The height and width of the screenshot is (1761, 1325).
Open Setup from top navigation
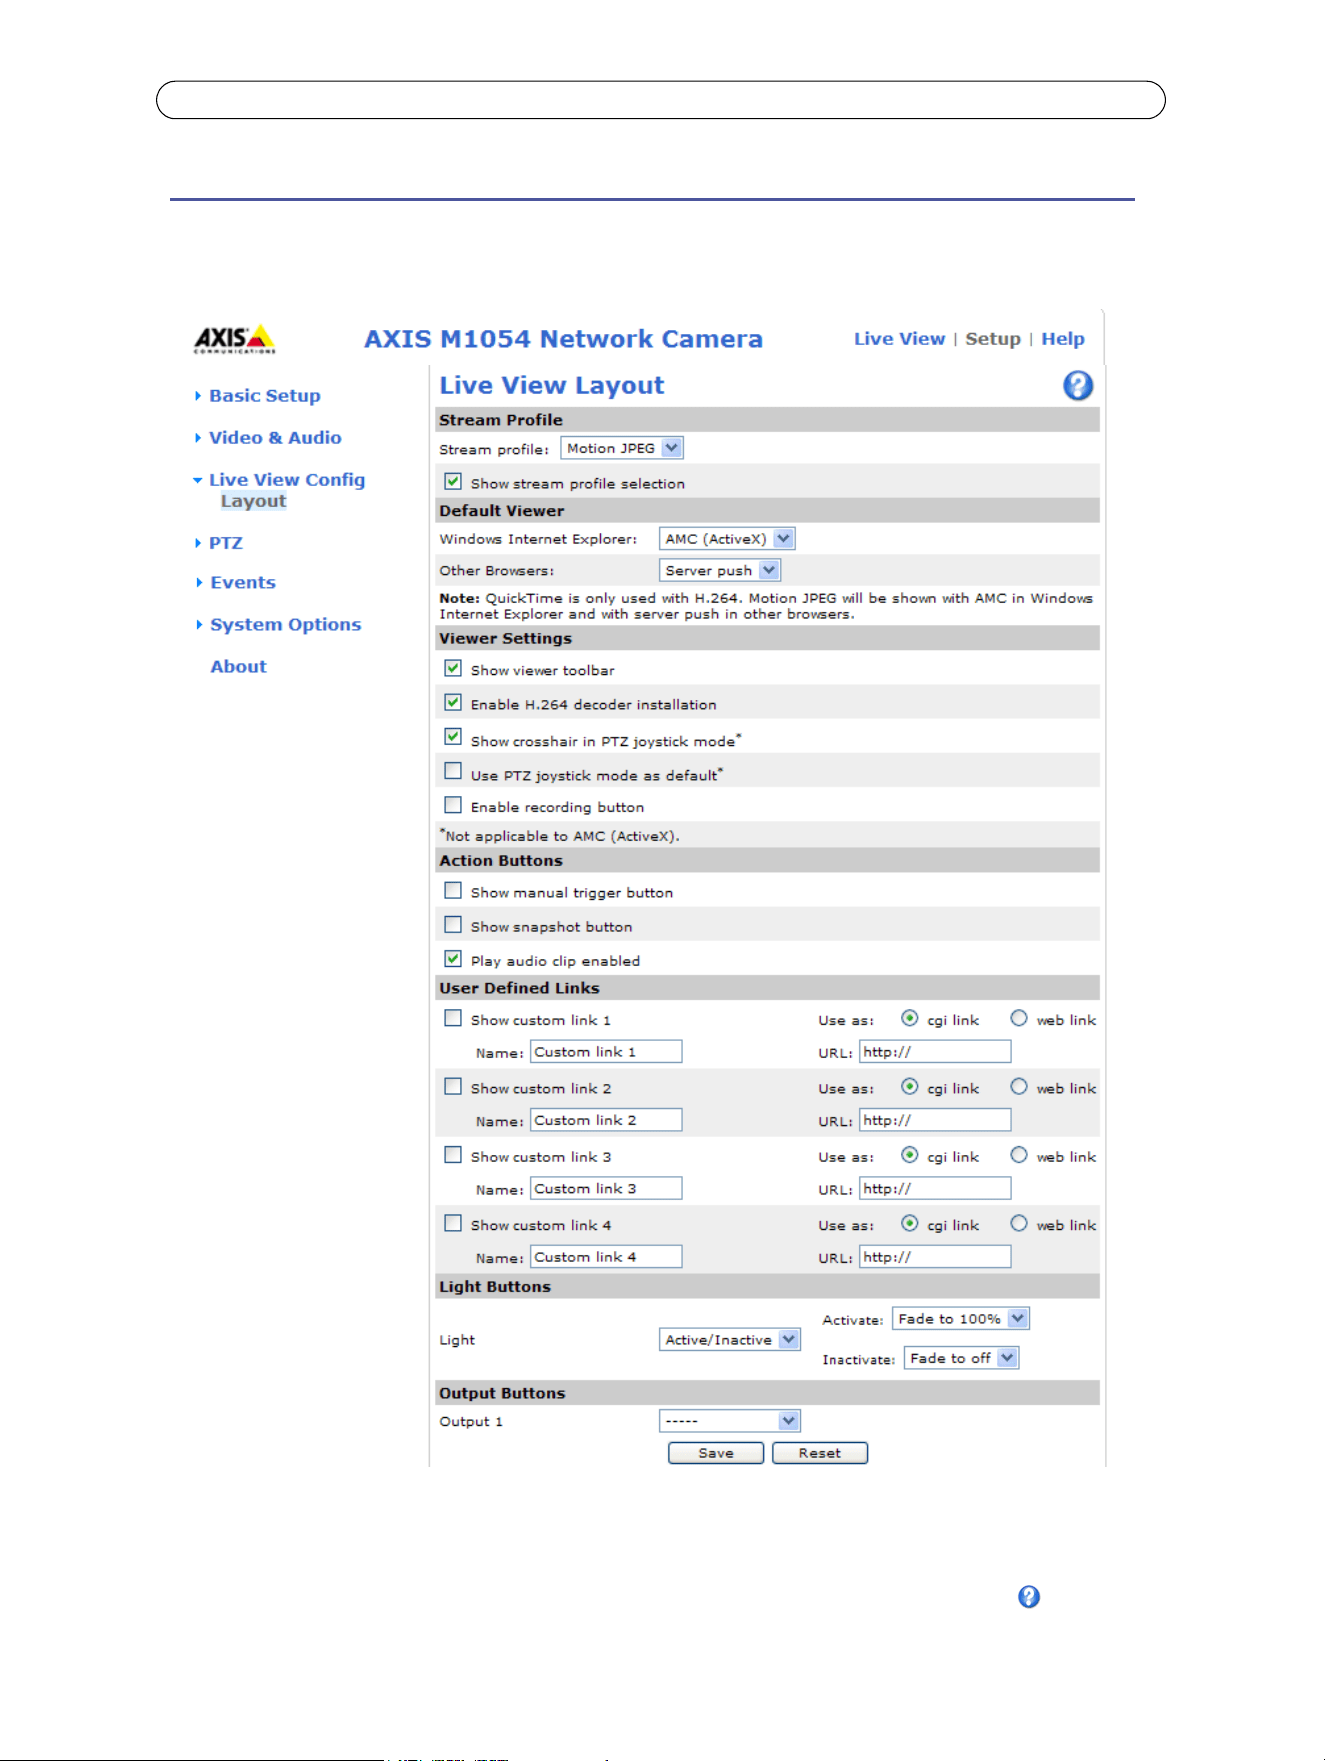pyautogui.click(x=993, y=339)
